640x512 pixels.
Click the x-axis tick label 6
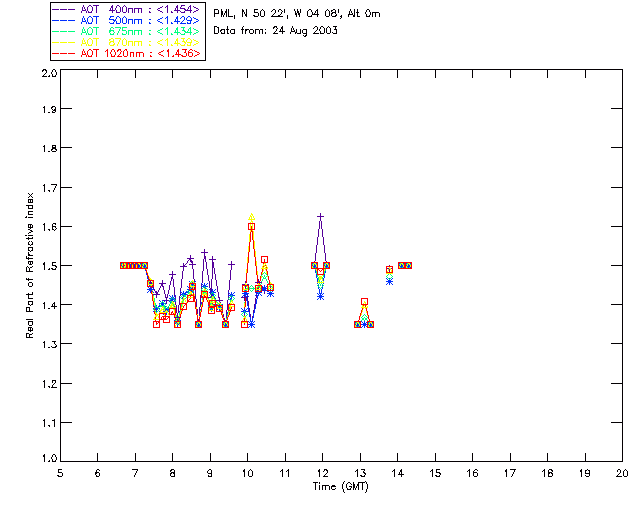pyautogui.click(x=98, y=473)
